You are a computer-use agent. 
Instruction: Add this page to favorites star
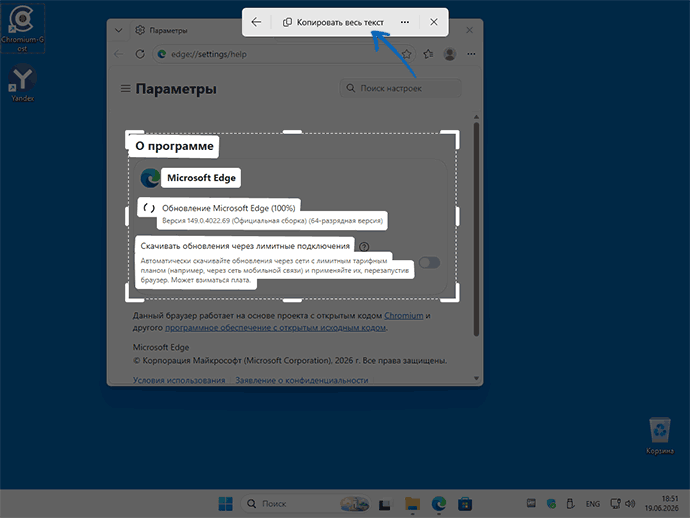[x=407, y=54]
